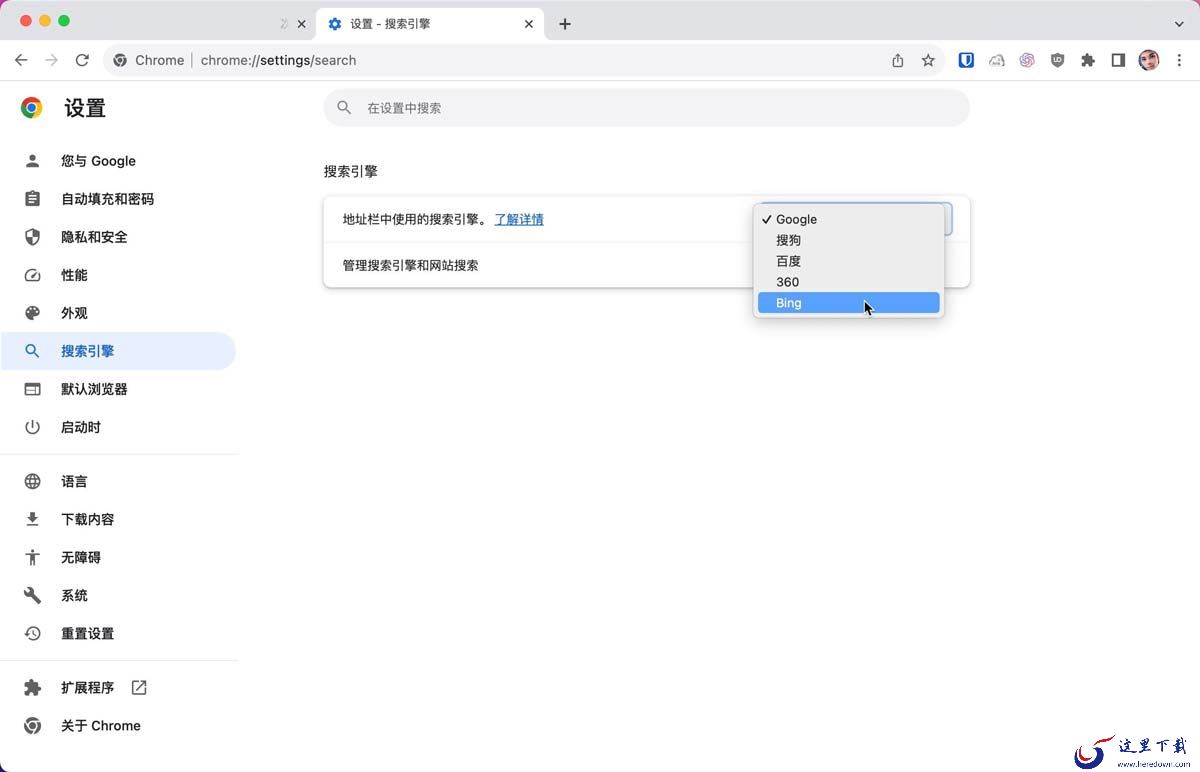
Task: Click the pink spiral extension icon
Action: point(1027,60)
